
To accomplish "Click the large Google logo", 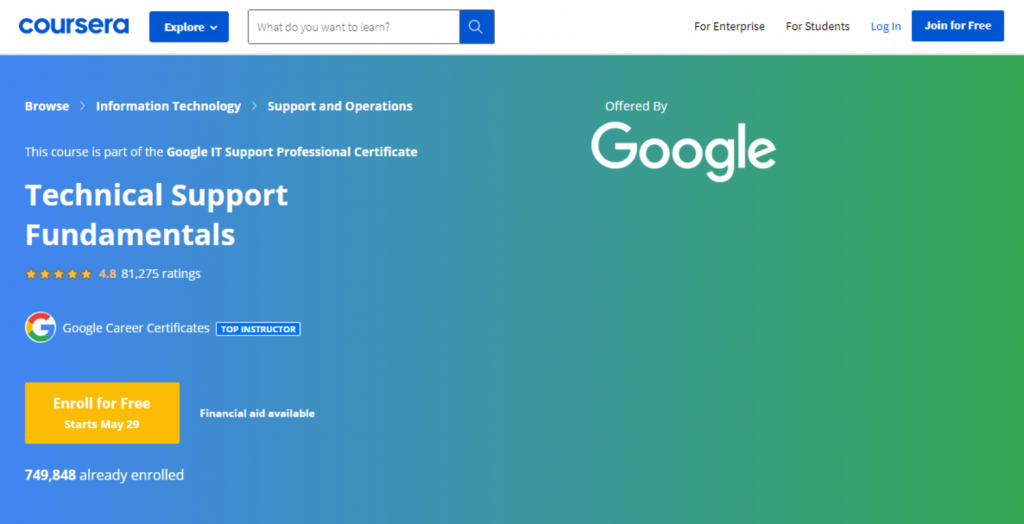I will pos(683,151).
